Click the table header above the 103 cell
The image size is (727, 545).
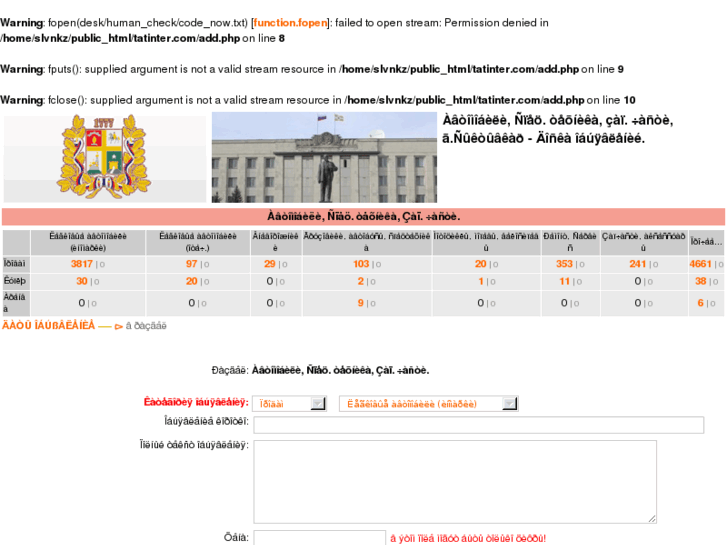(x=367, y=242)
